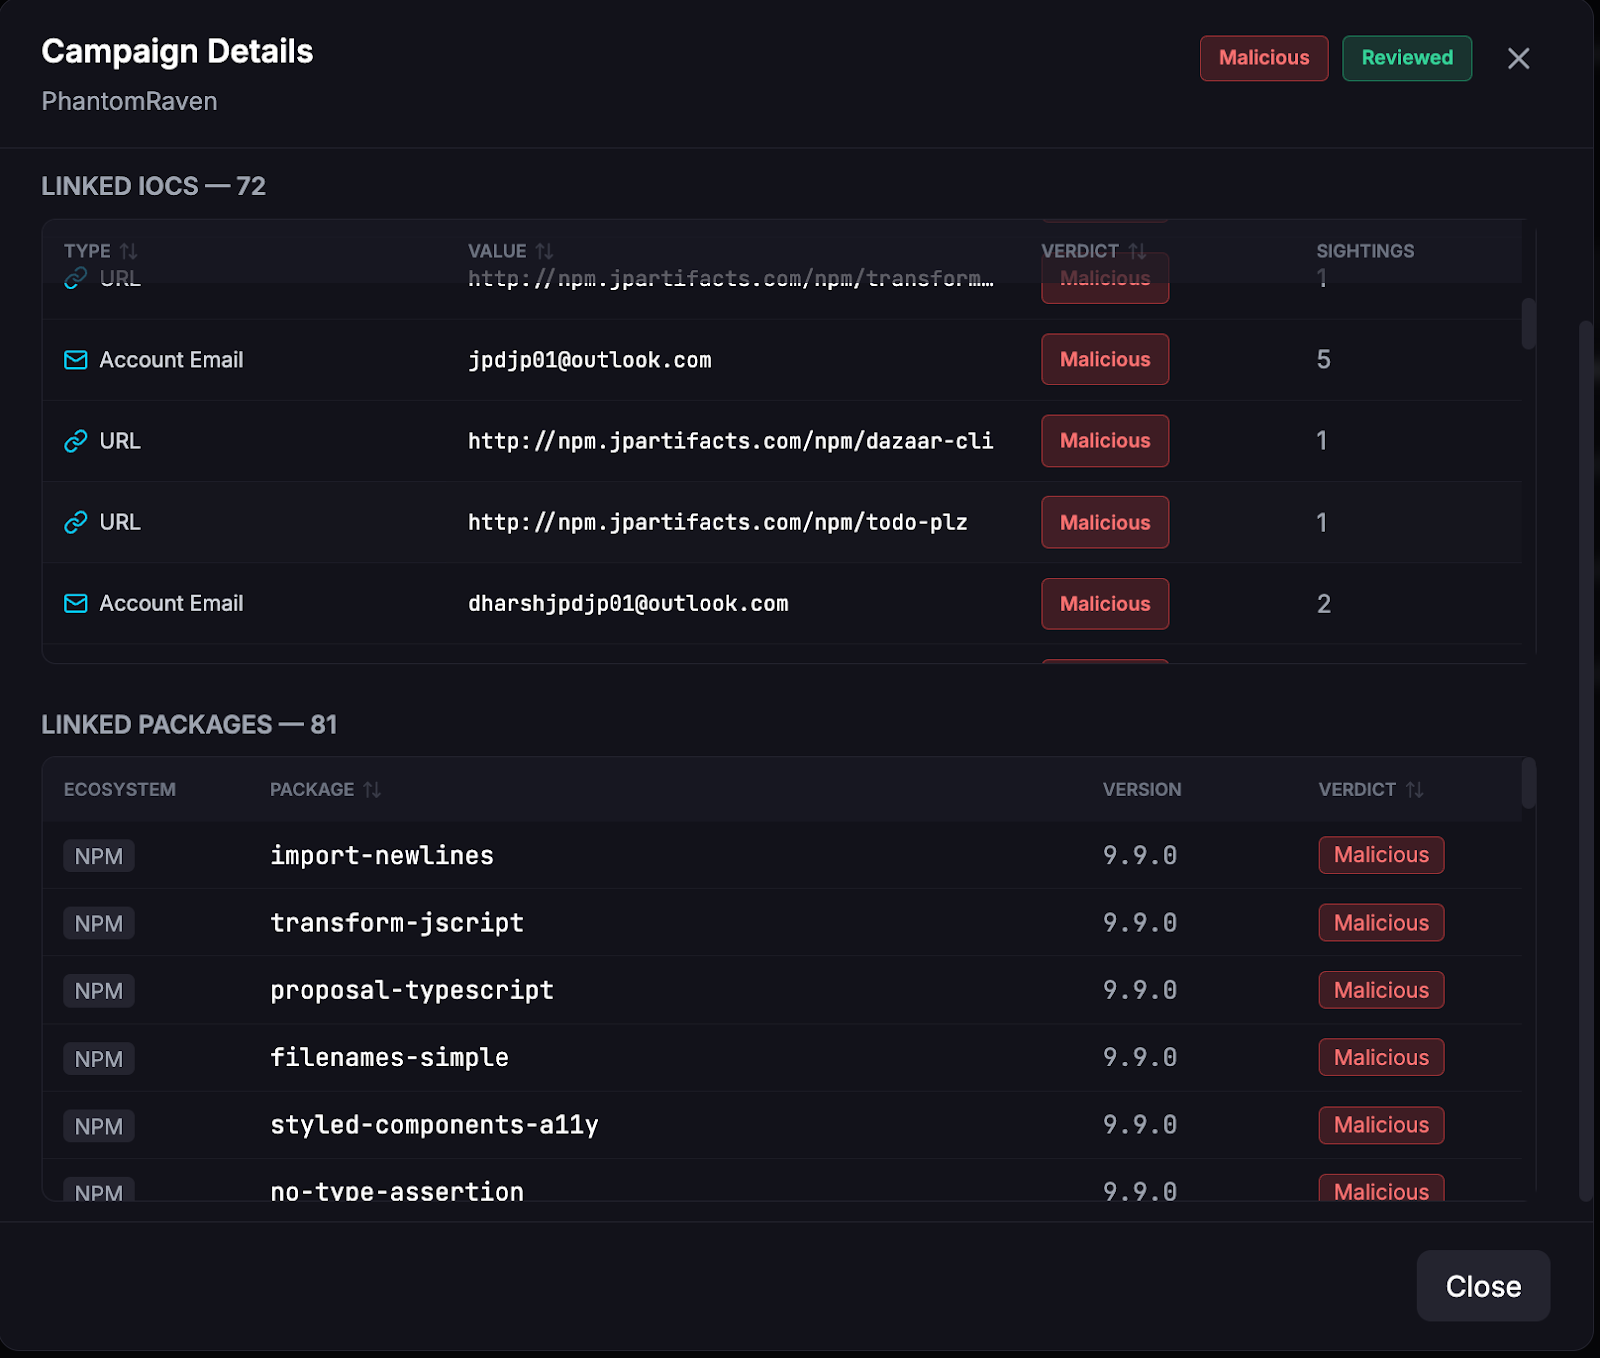The image size is (1600, 1358).
Task: Click Malicious verdict for dazaar-cli URL
Action: pyautogui.click(x=1105, y=441)
